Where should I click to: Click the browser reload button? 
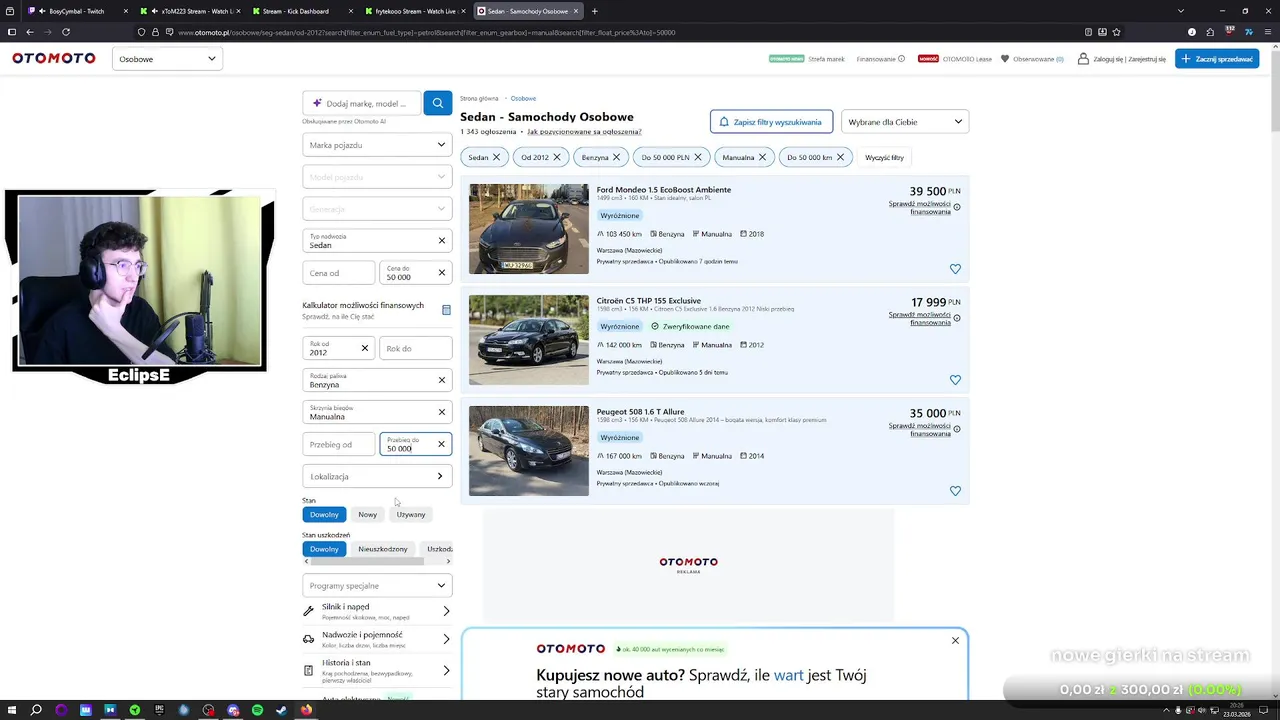pyautogui.click(x=66, y=32)
